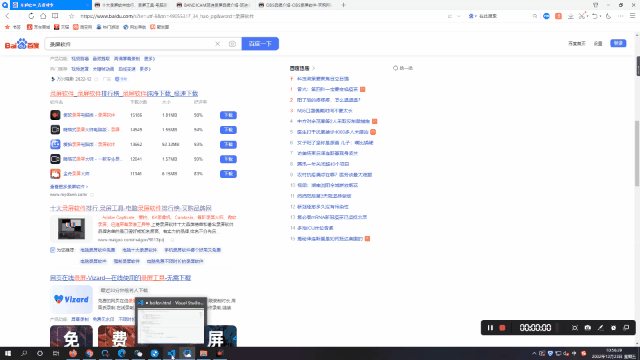Expand the undo arrow dropdown in toolbar
The height and width of the screenshot is (360, 640).
(600, 16)
